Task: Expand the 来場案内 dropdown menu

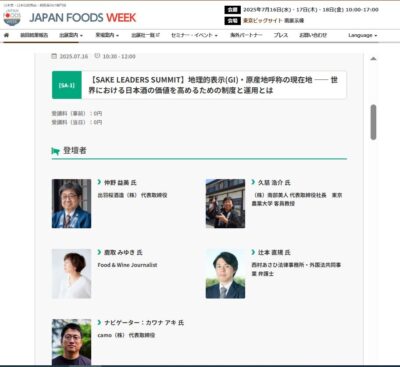Action: [x=107, y=35]
